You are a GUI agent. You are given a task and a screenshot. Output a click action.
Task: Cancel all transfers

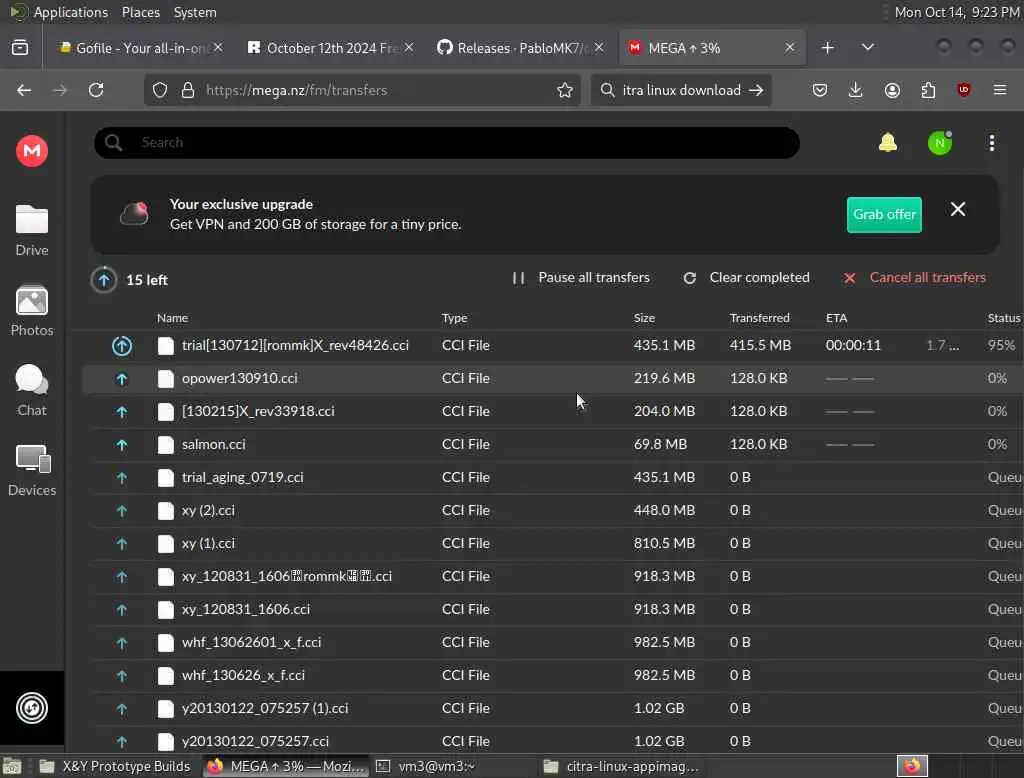tap(914, 278)
